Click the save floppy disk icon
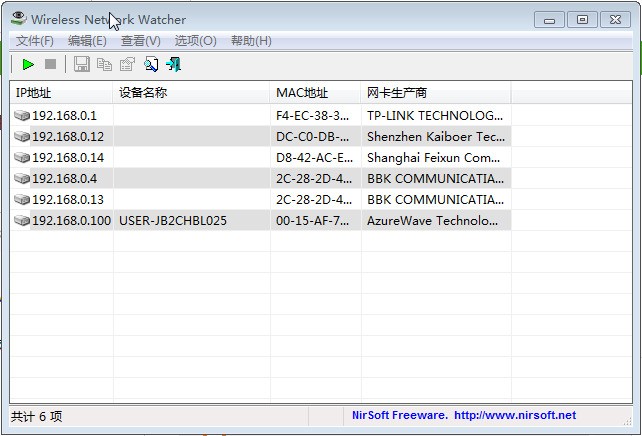Viewport: 642px width, 436px height. coord(81,64)
